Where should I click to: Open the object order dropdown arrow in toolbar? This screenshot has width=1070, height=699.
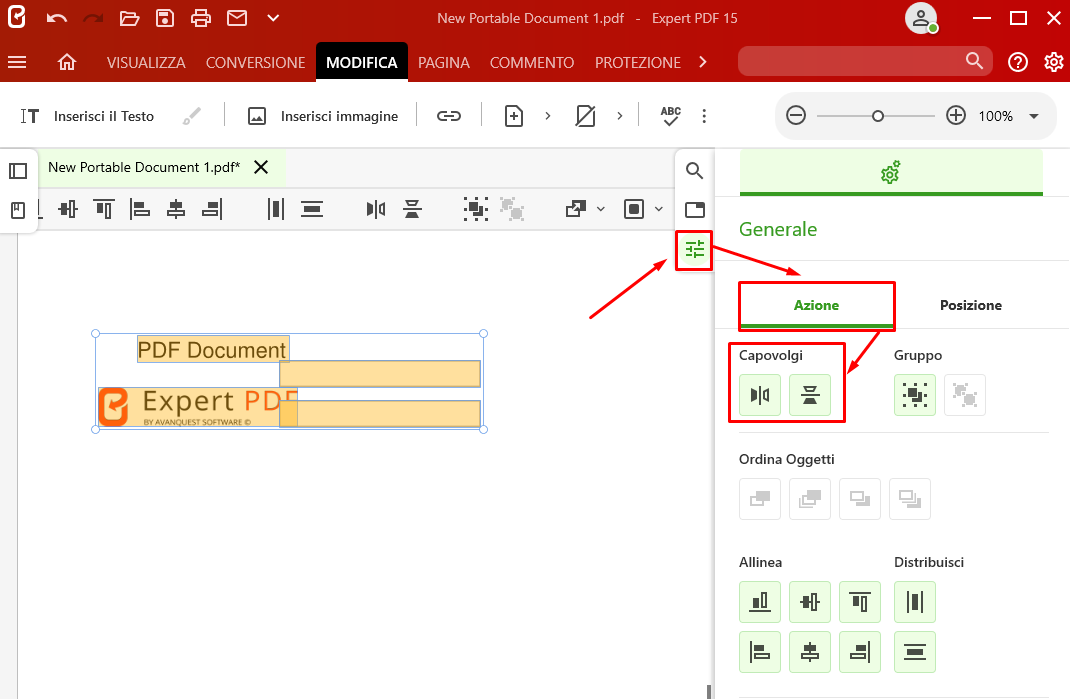tap(601, 209)
